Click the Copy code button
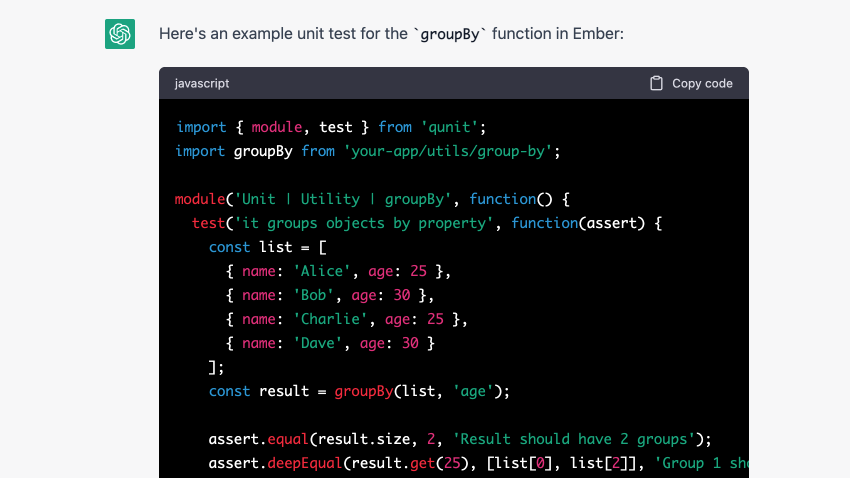 [691, 83]
